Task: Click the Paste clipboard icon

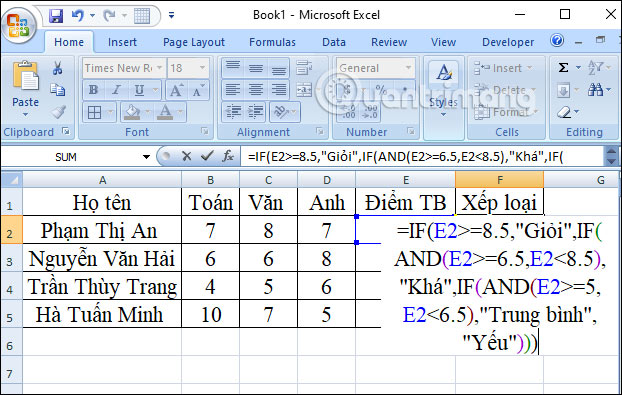Action: [25, 76]
